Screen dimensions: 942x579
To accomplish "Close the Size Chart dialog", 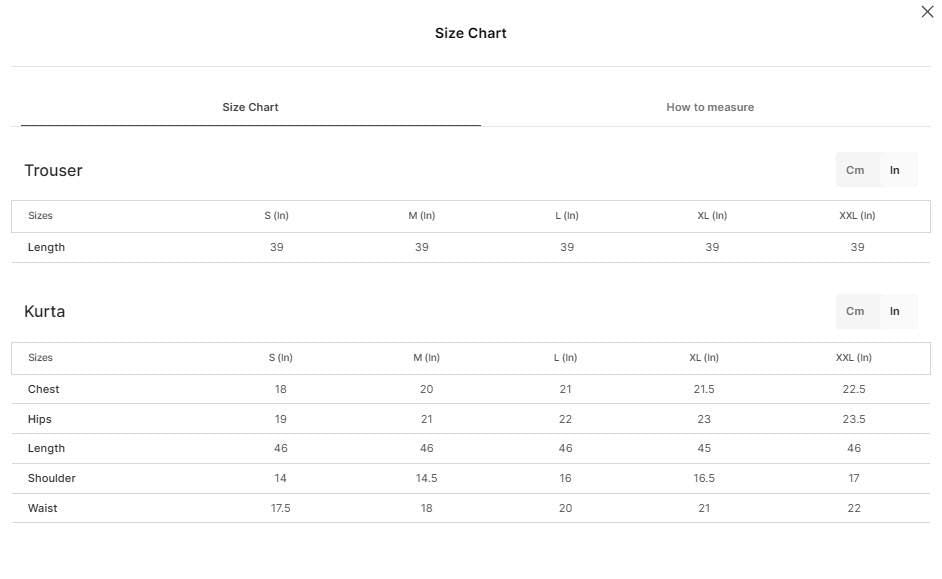I will (927, 11).
